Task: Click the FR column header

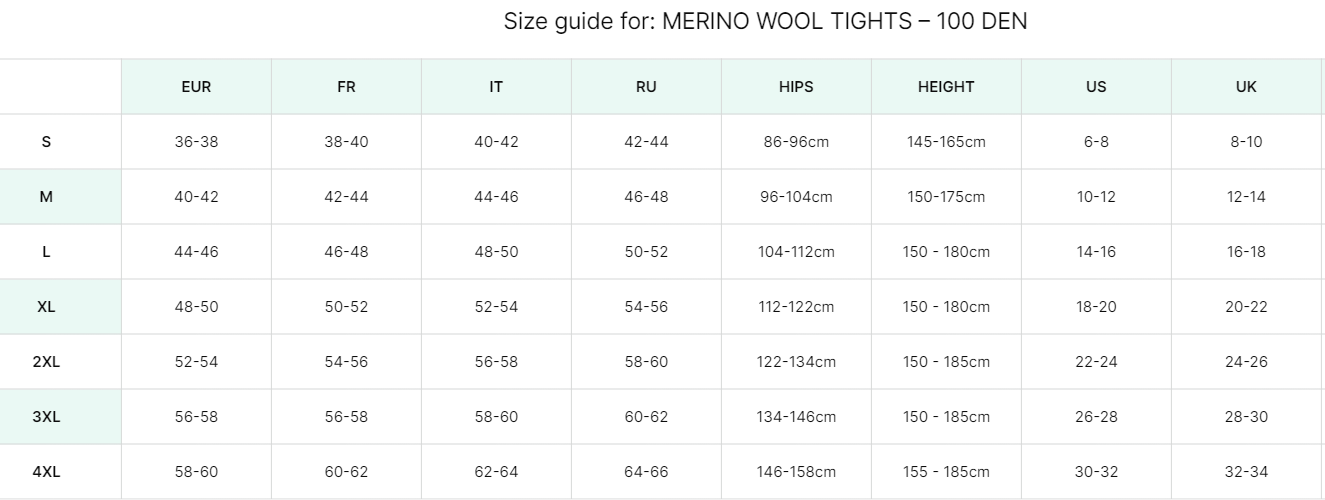Action: pos(346,87)
